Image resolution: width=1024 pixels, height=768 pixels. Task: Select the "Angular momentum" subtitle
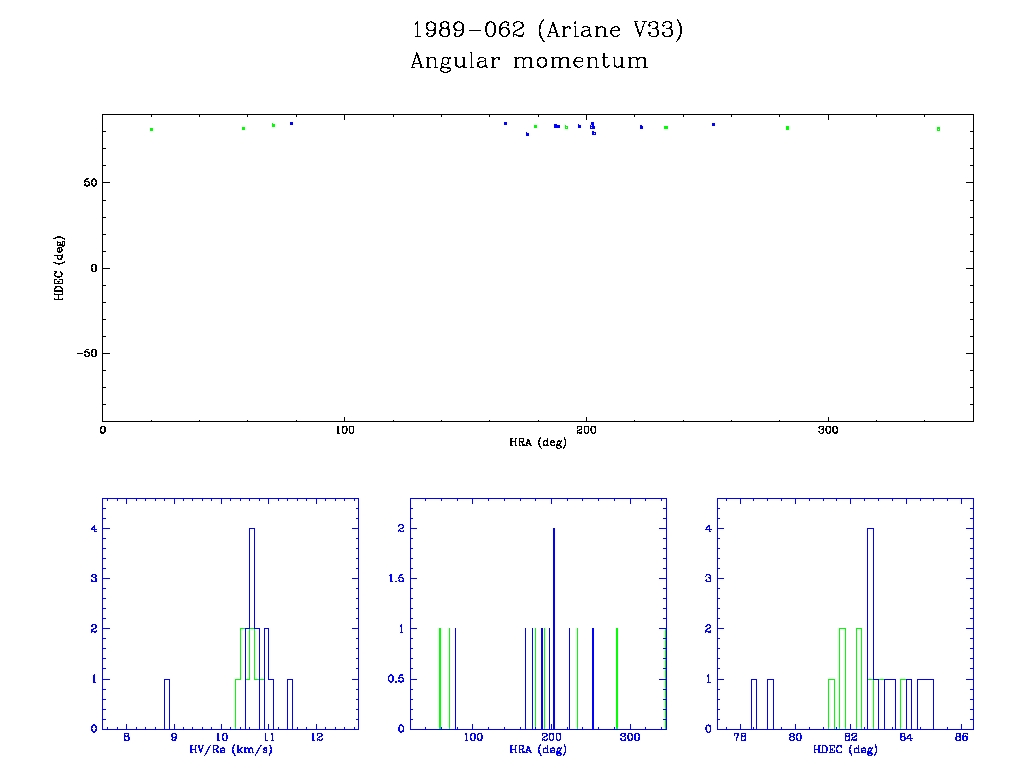point(529,61)
